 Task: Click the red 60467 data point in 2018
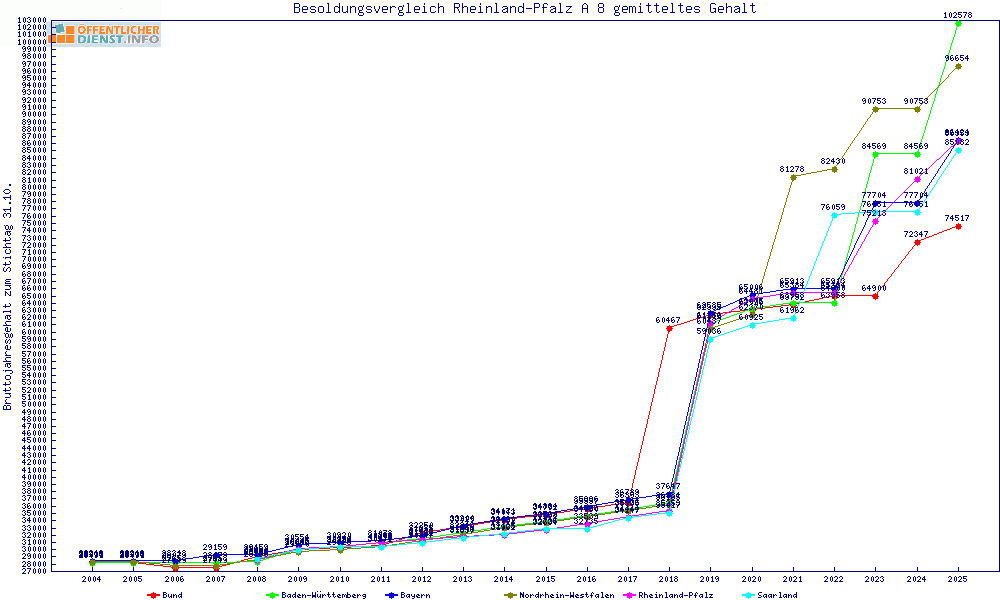[x=668, y=328]
